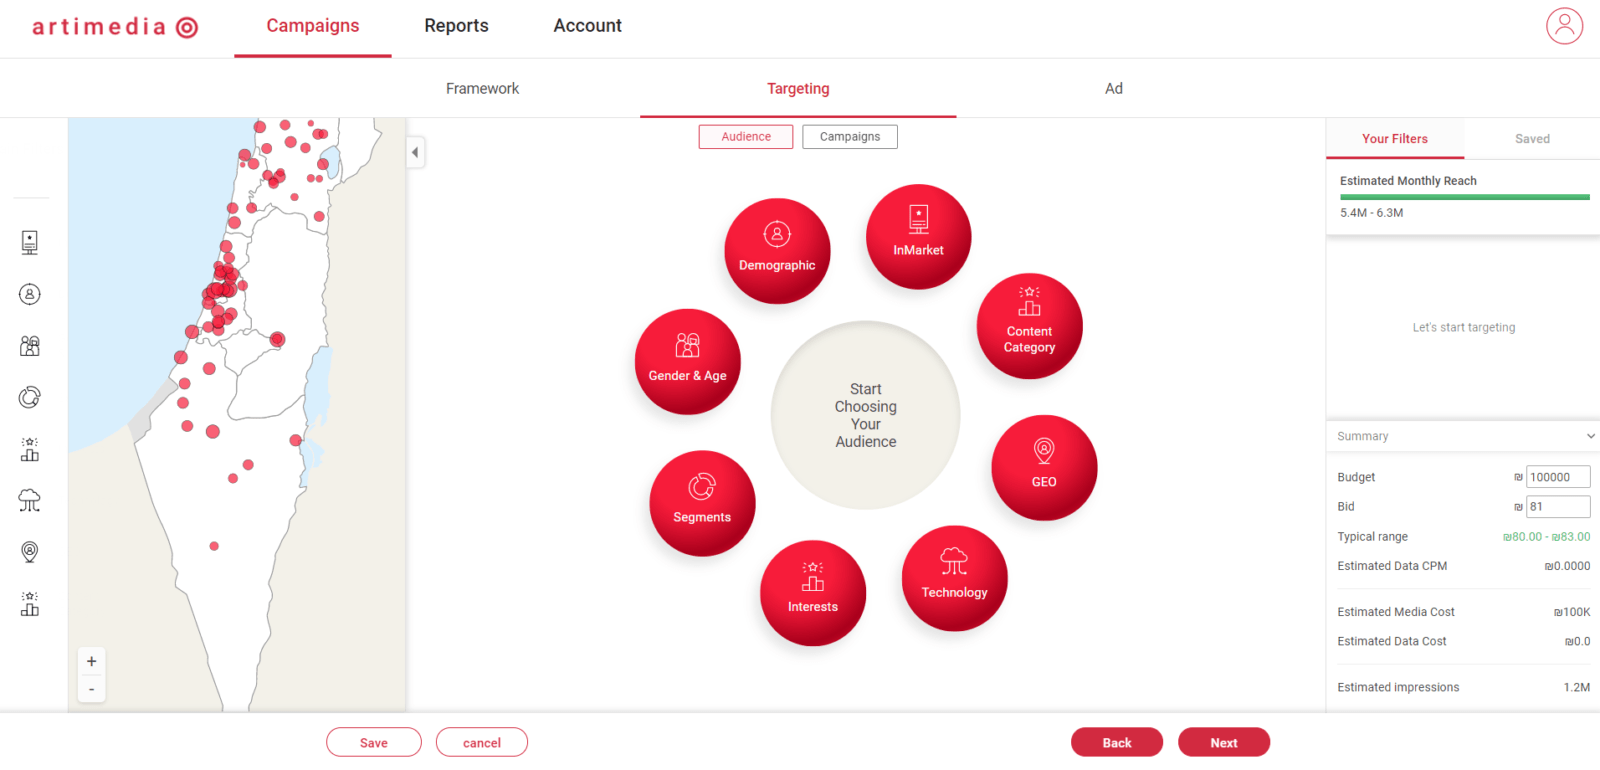Open the Segments sidebar icon
This screenshot has height=770, width=1600.
tap(30, 397)
